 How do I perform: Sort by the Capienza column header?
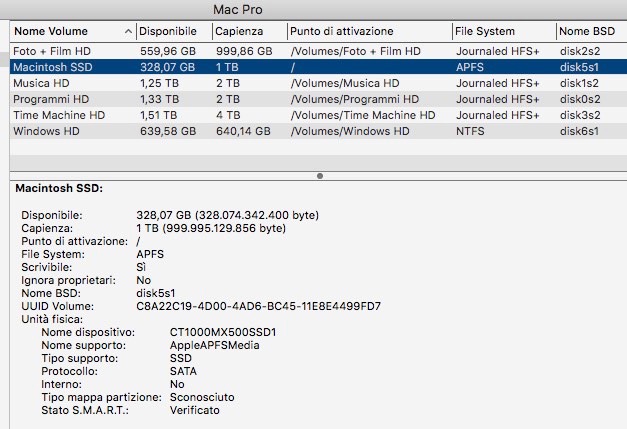tap(238, 32)
